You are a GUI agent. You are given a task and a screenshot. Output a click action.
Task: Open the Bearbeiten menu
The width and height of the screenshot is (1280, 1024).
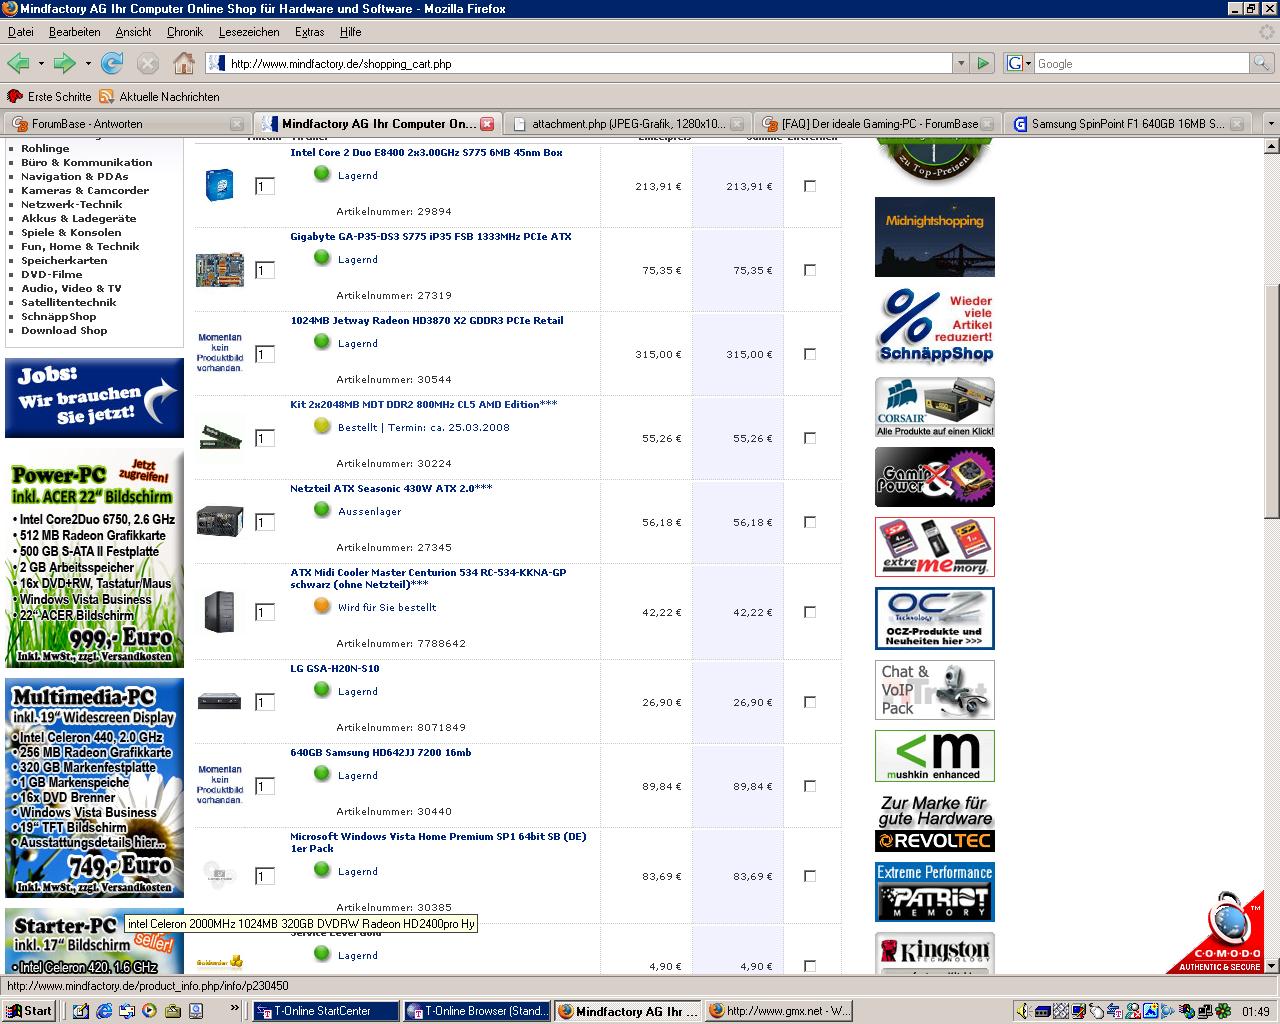coord(74,32)
